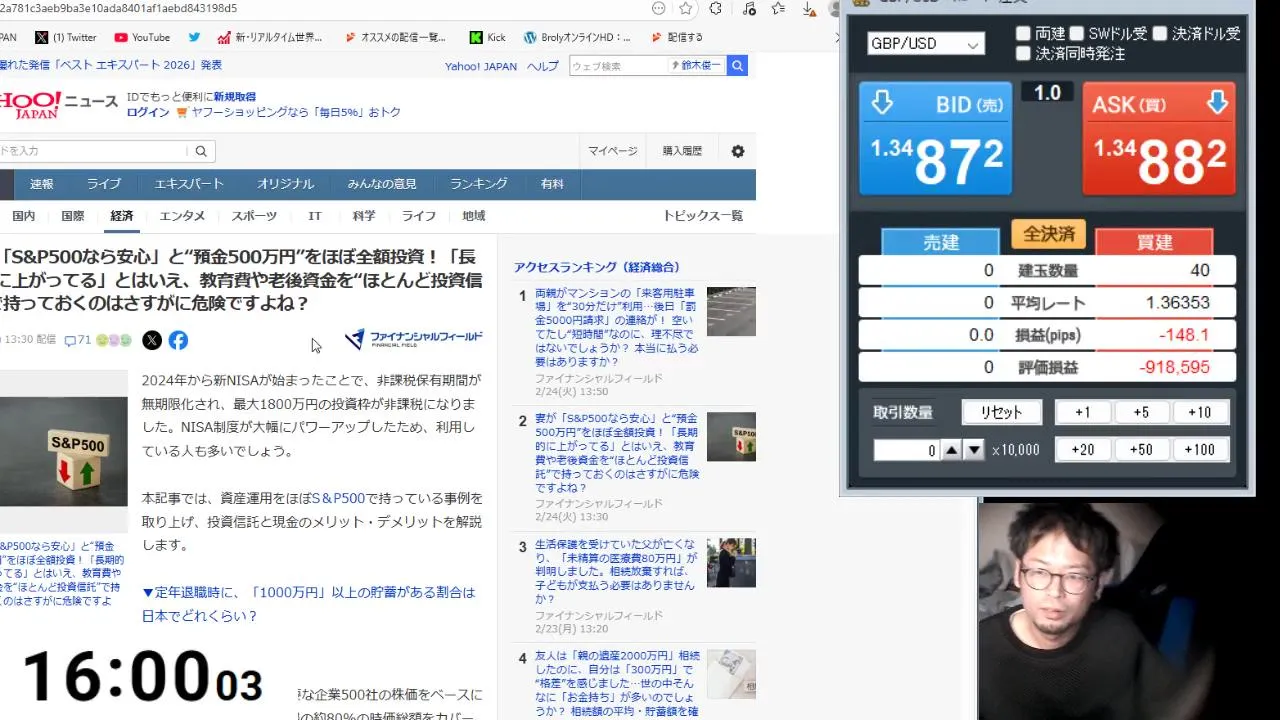Open the マイページ link
1280x720 pixels.
(612, 151)
